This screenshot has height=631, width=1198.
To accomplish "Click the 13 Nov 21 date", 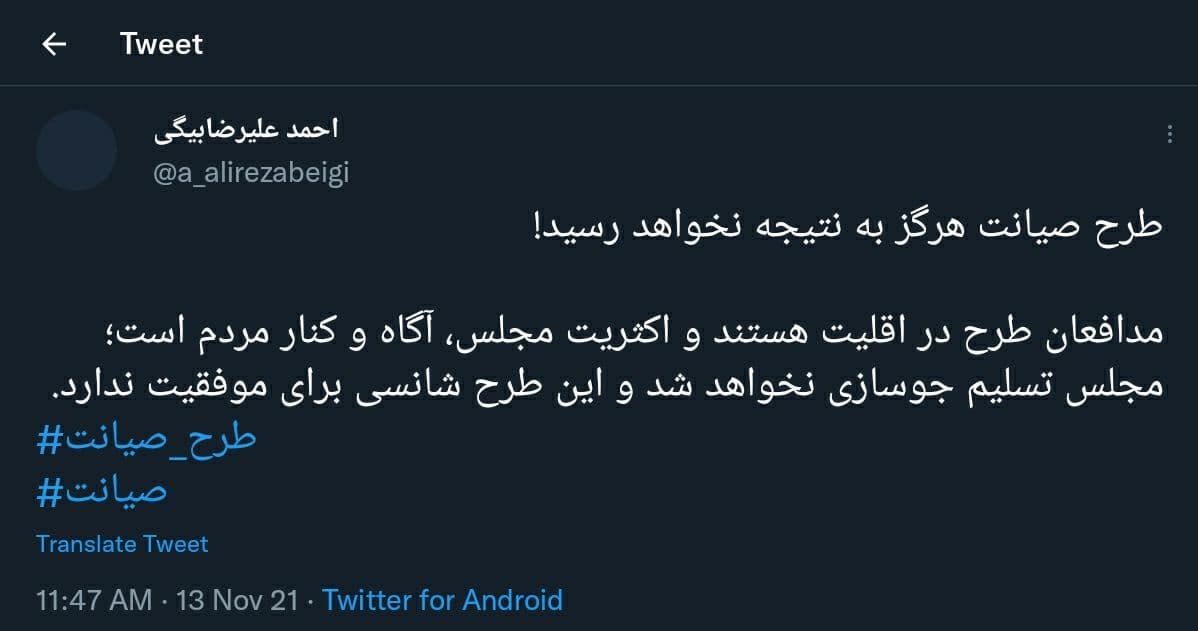I will 237,600.
